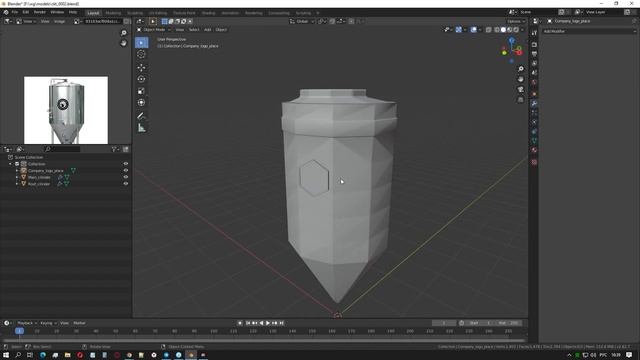Toggle the viewport camera view icon

pyautogui.click(x=520, y=89)
